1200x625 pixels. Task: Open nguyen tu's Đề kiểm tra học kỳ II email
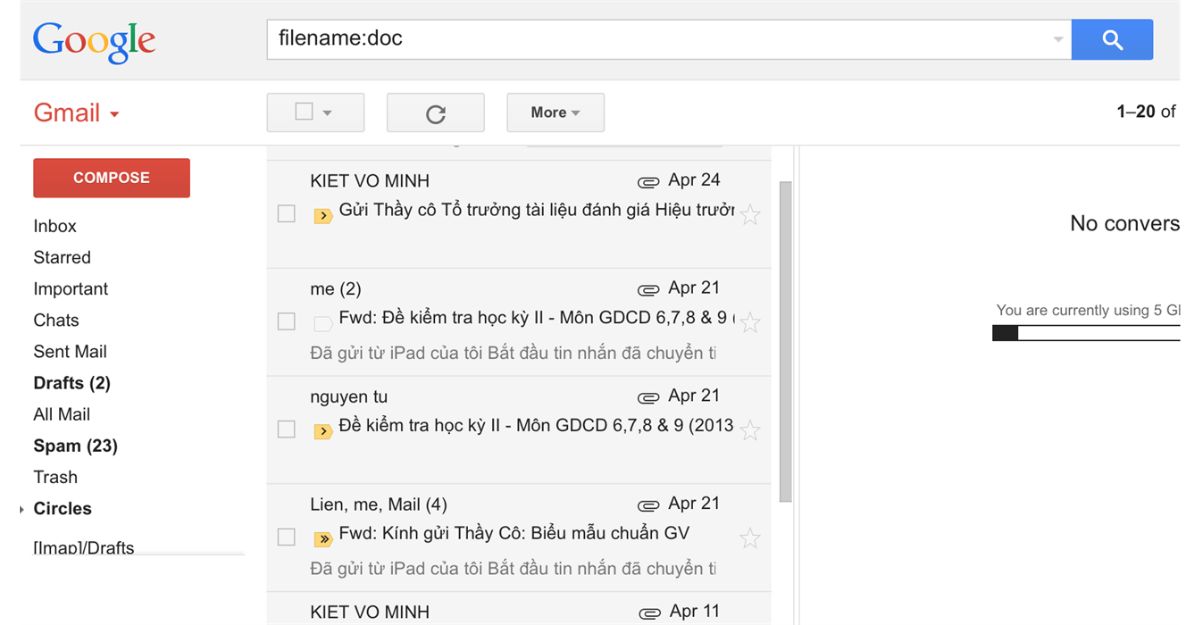536,425
